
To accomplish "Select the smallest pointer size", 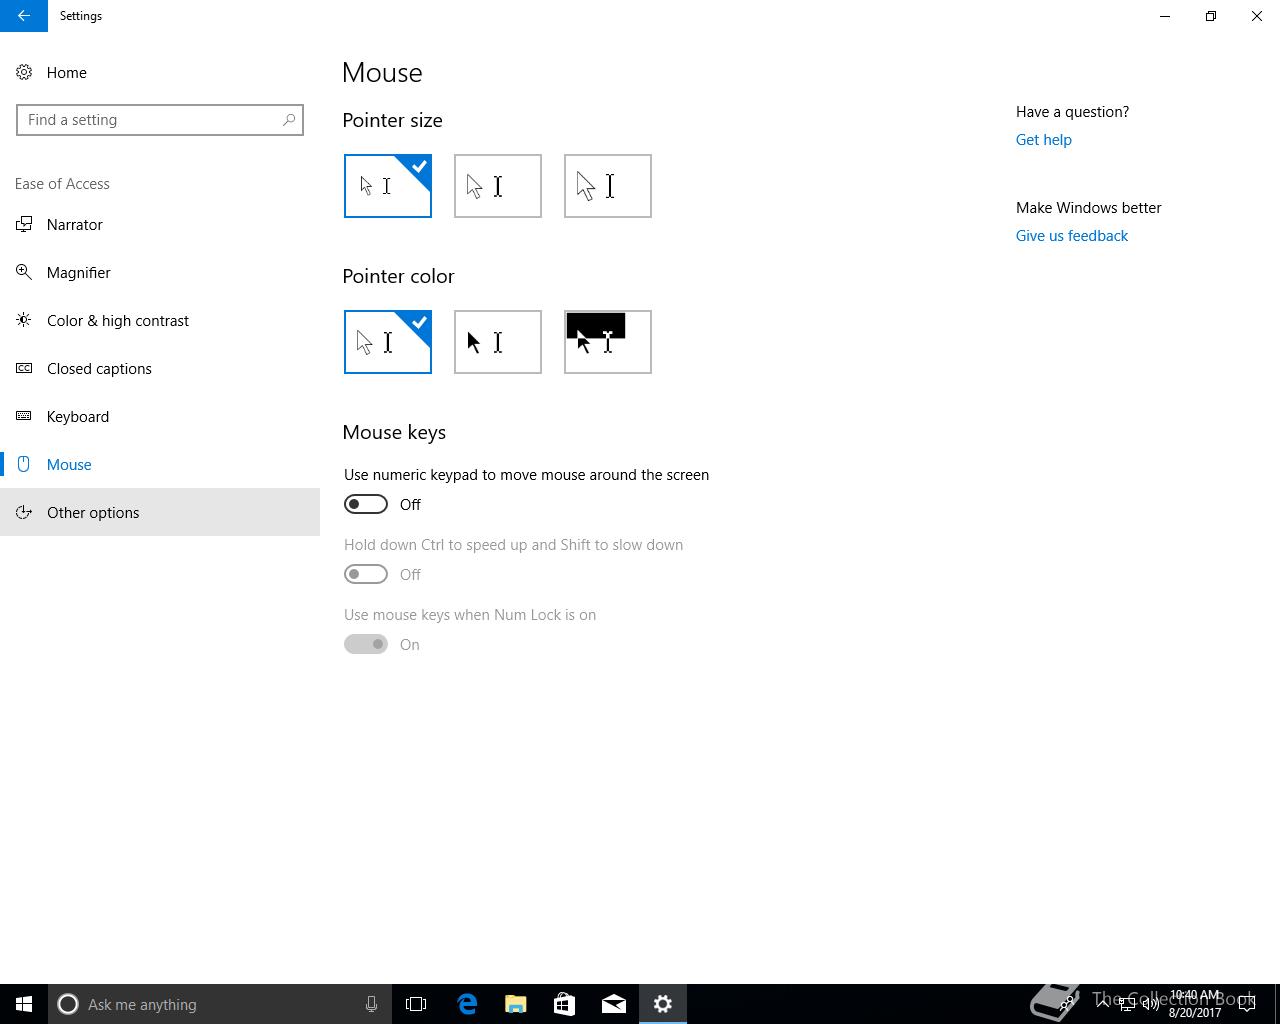I will [388, 186].
